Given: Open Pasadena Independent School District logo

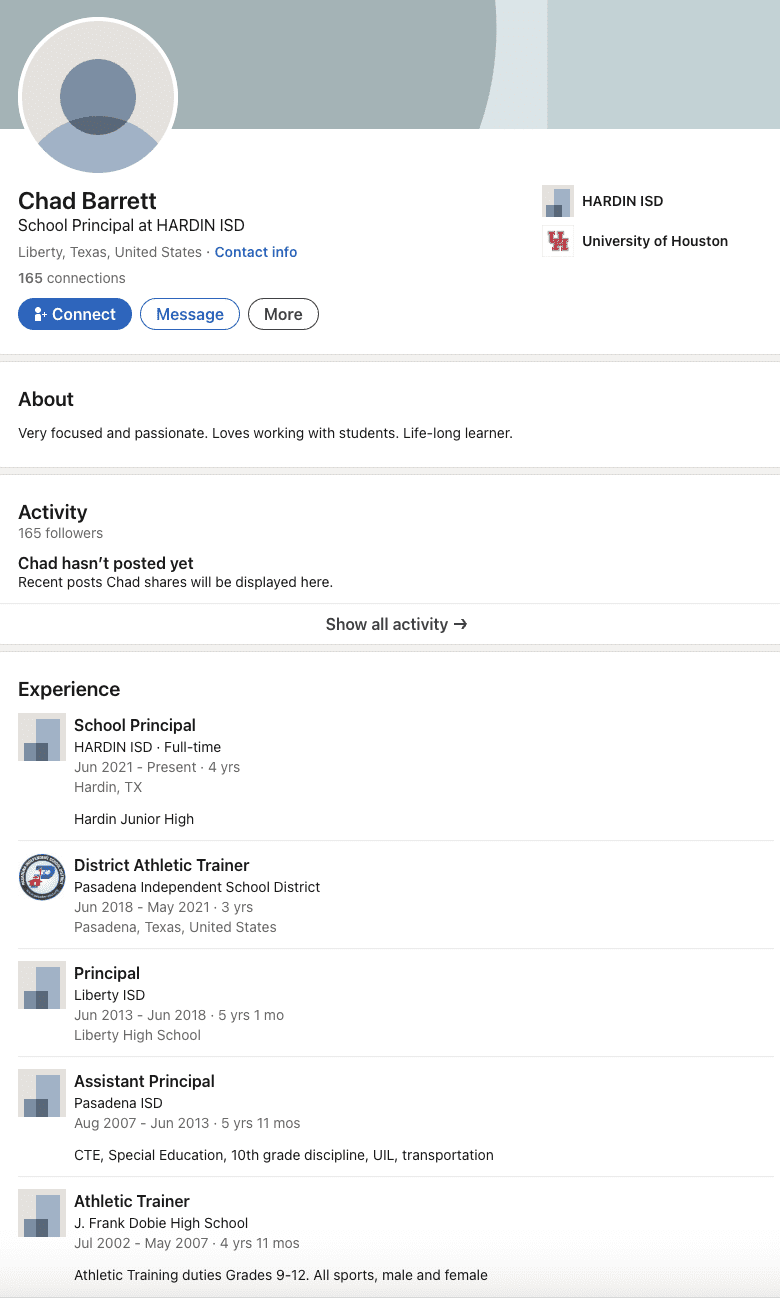Looking at the screenshot, I should (42, 877).
